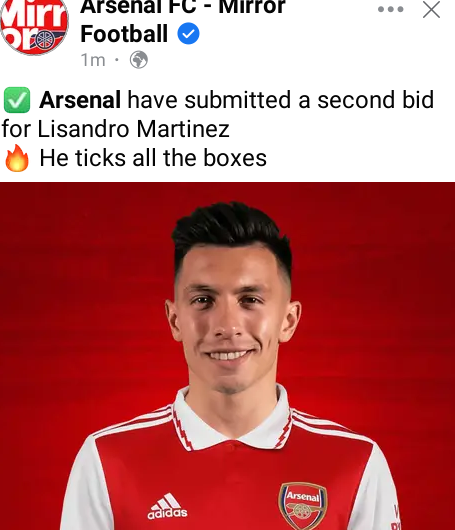
Task: Follow the bold Arsenal tagged link
Action: (x=80, y=100)
